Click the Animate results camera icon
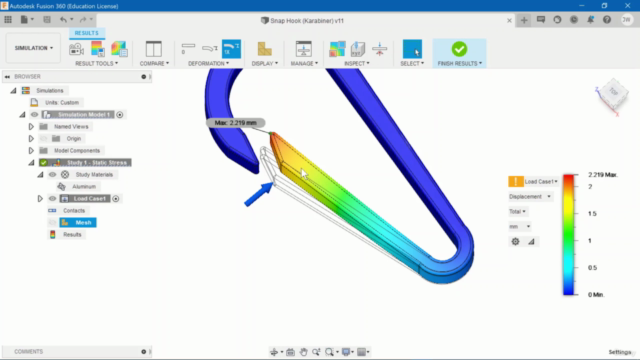Viewport: 640px width, 360px height. (76, 49)
